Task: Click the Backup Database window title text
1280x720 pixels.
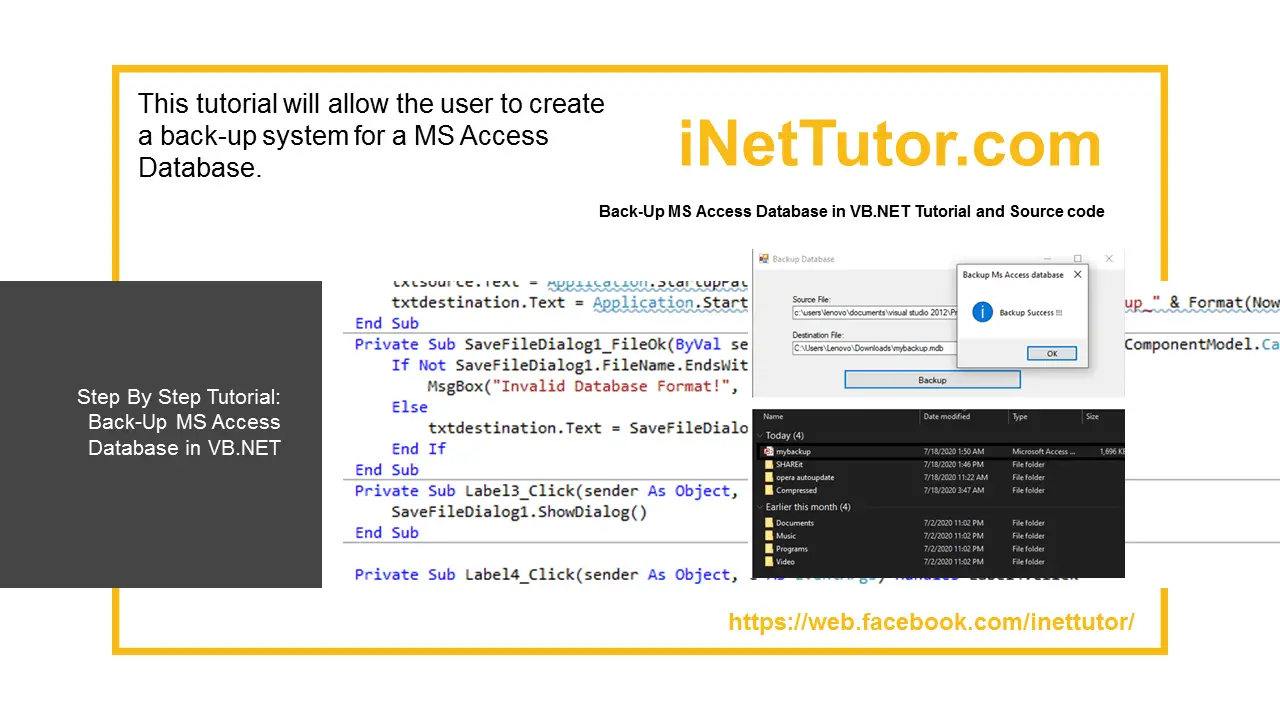Action: [x=803, y=259]
